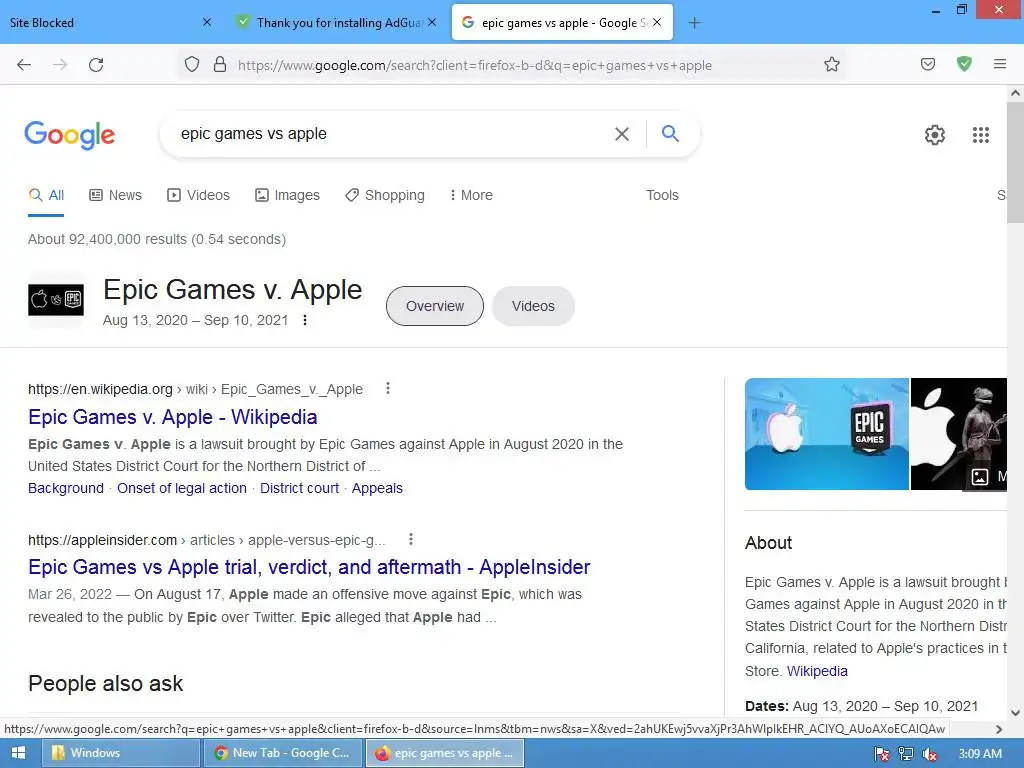Open Wikipedia link in About panel
This screenshot has width=1024, height=768.
tap(817, 671)
